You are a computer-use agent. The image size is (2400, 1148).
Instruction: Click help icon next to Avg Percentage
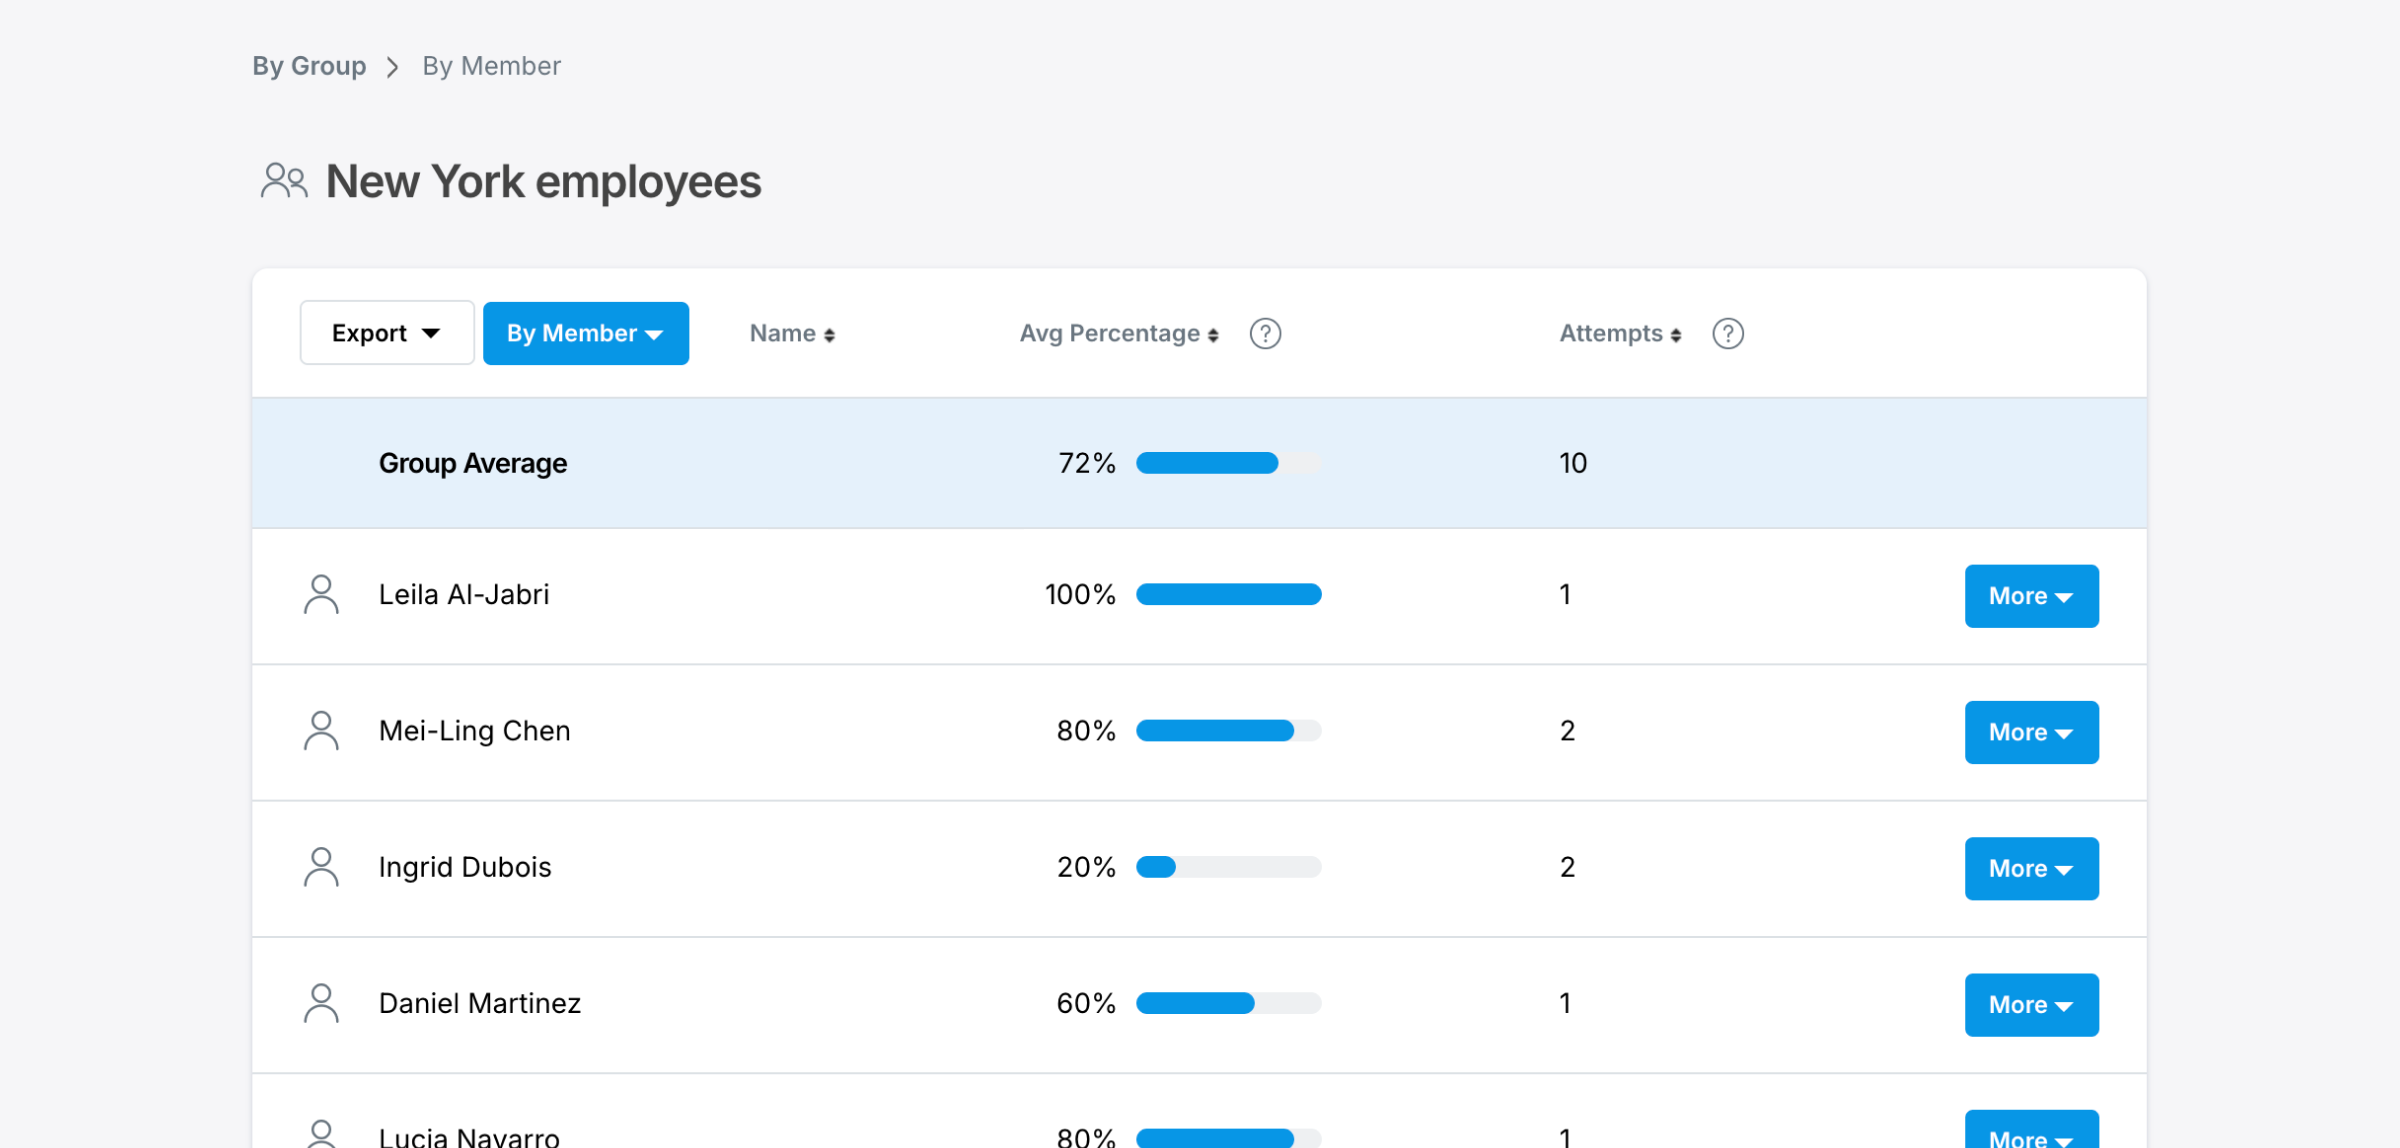pos(1265,333)
